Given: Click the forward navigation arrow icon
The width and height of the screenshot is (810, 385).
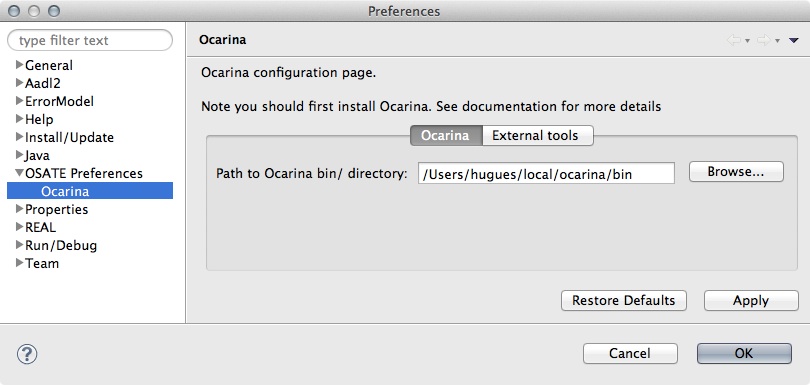Looking at the screenshot, I should (x=764, y=40).
